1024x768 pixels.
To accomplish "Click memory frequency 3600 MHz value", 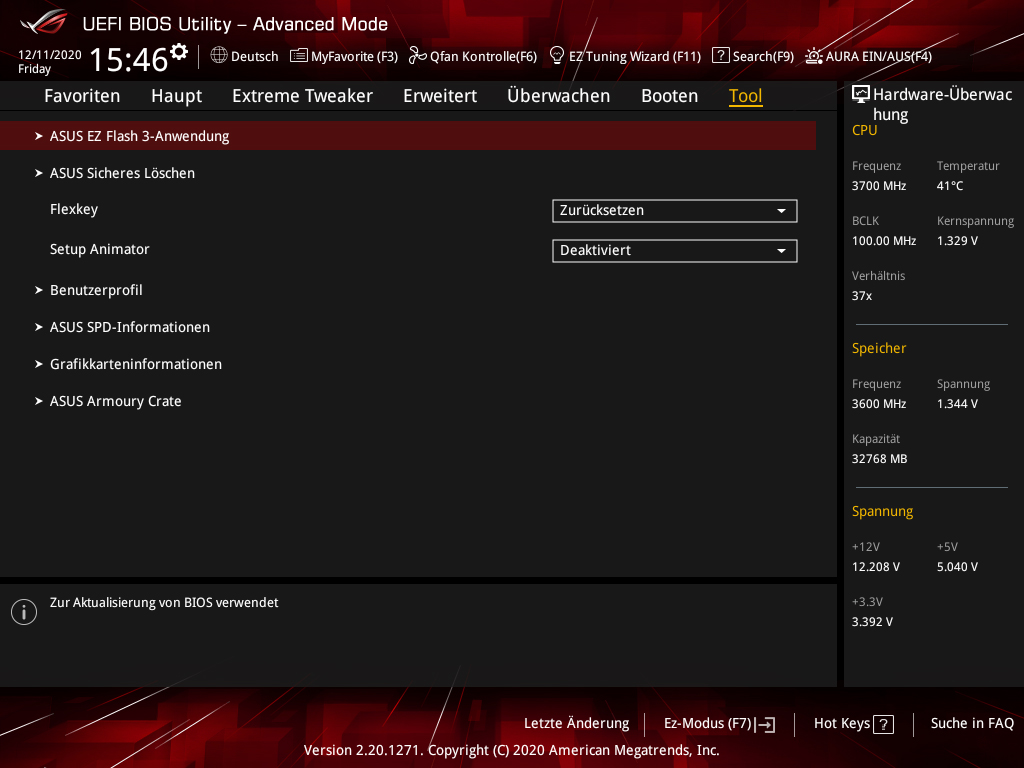I will tap(878, 404).
